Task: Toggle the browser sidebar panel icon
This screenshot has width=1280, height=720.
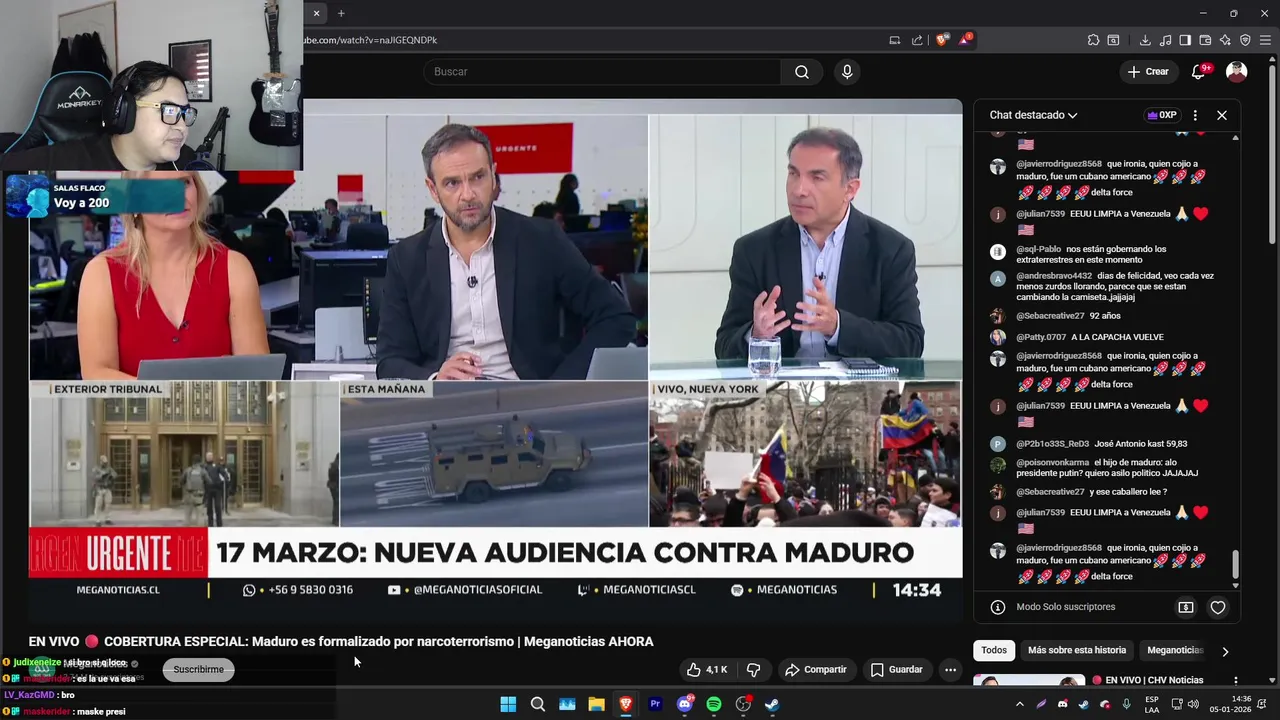Action: (1185, 40)
